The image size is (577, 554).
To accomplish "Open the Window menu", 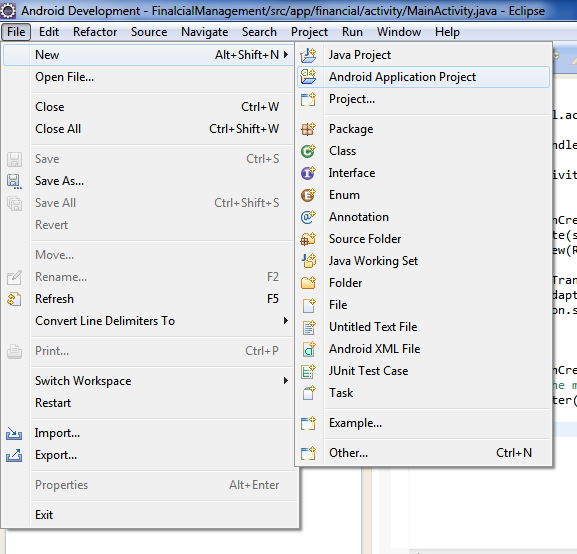I will (399, 32).
